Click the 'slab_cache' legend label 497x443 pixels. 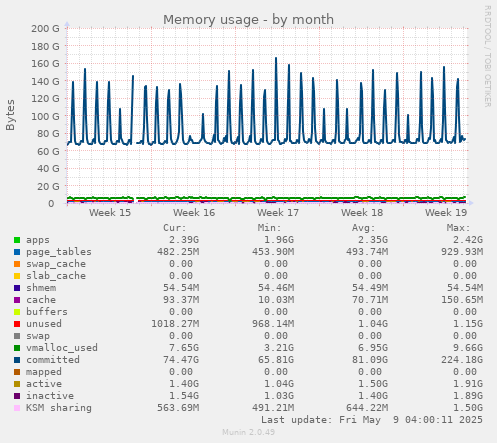click(56, 276)
